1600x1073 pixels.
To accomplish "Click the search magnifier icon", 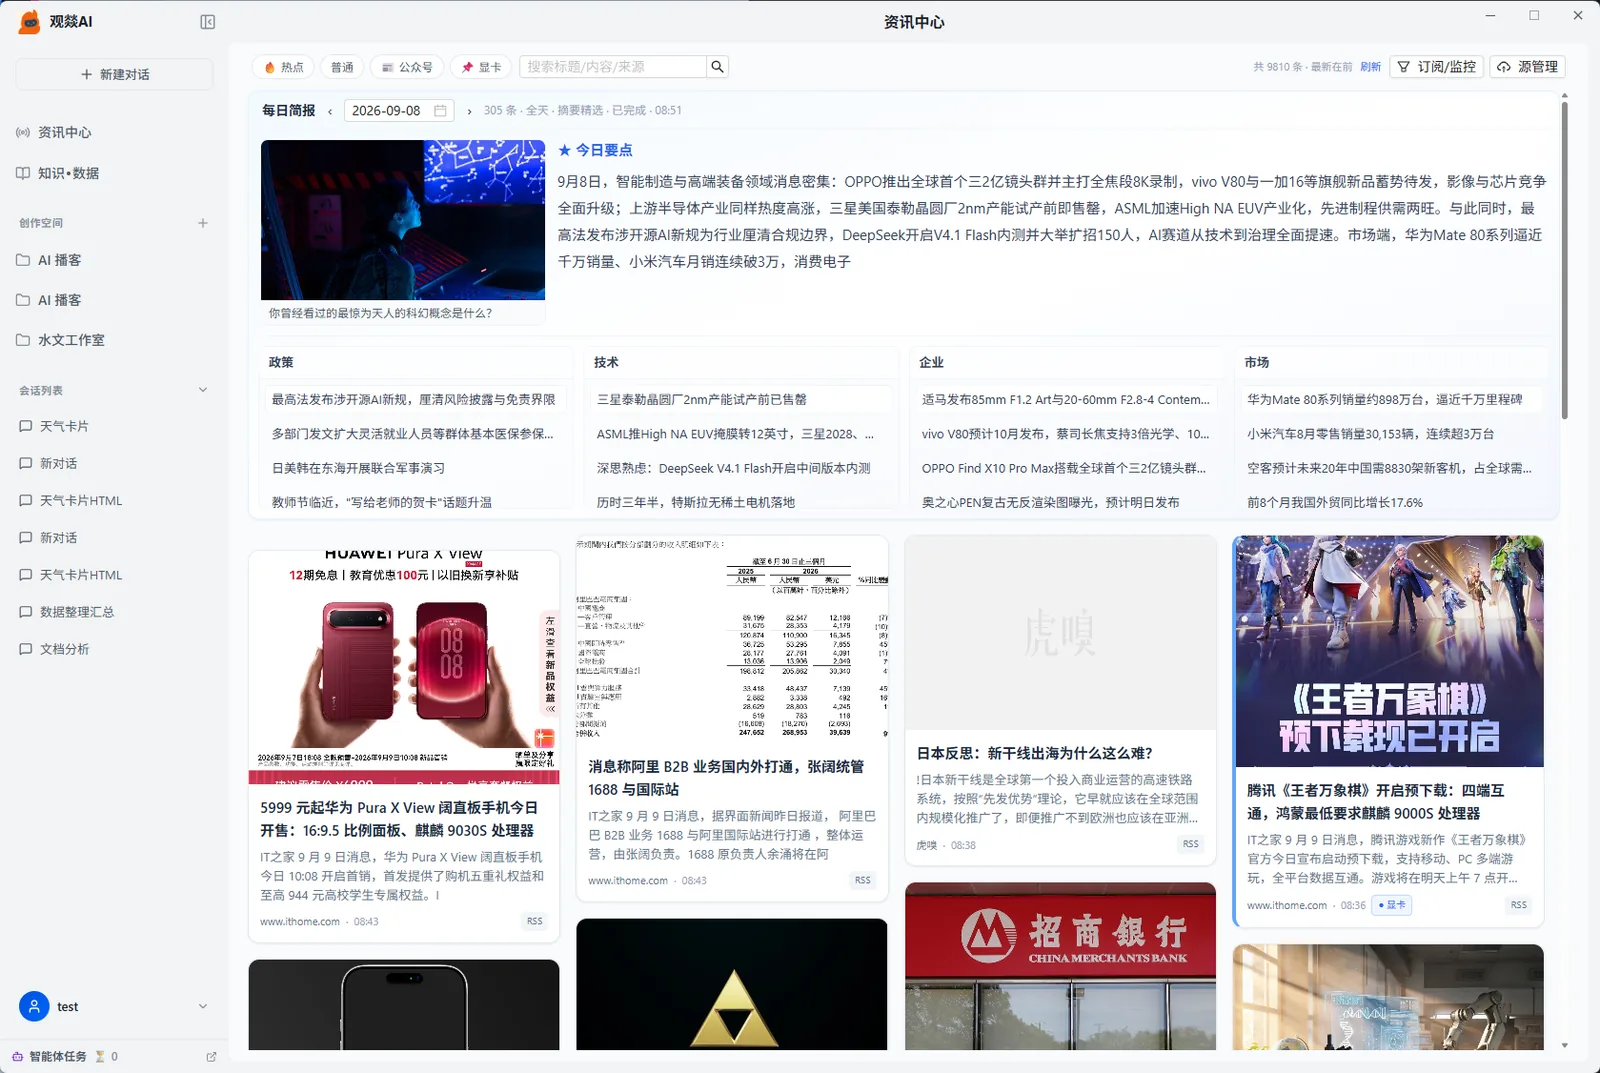I will [x=717, y=67].
